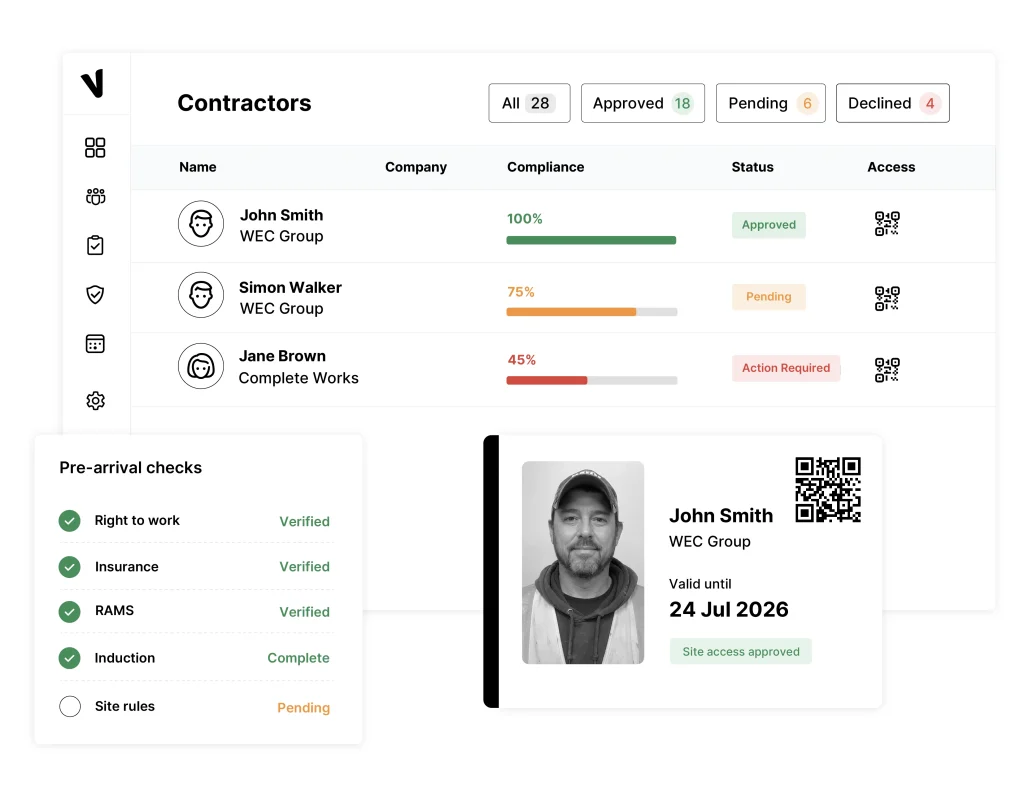Open the settings gear icon

click(x=95, y=400)
